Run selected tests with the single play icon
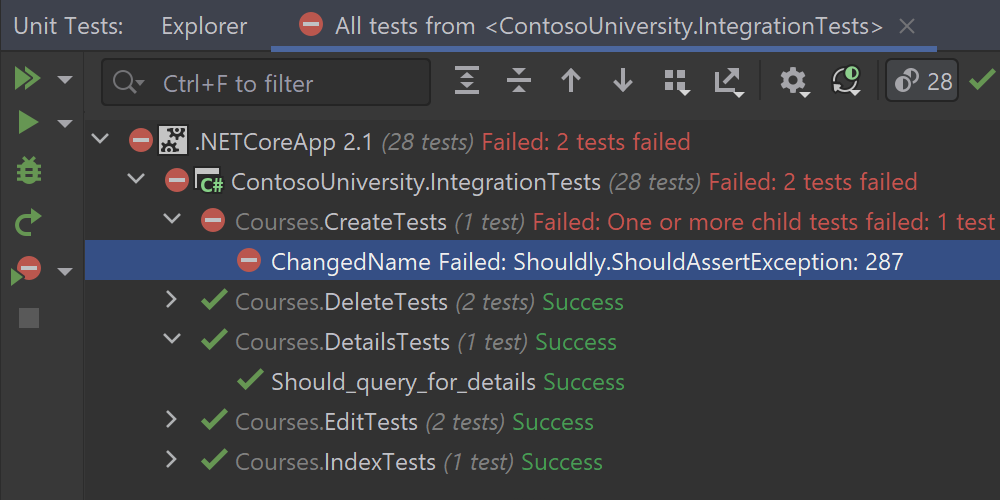This screenshot has height=500, width=1000. point(28,123)
